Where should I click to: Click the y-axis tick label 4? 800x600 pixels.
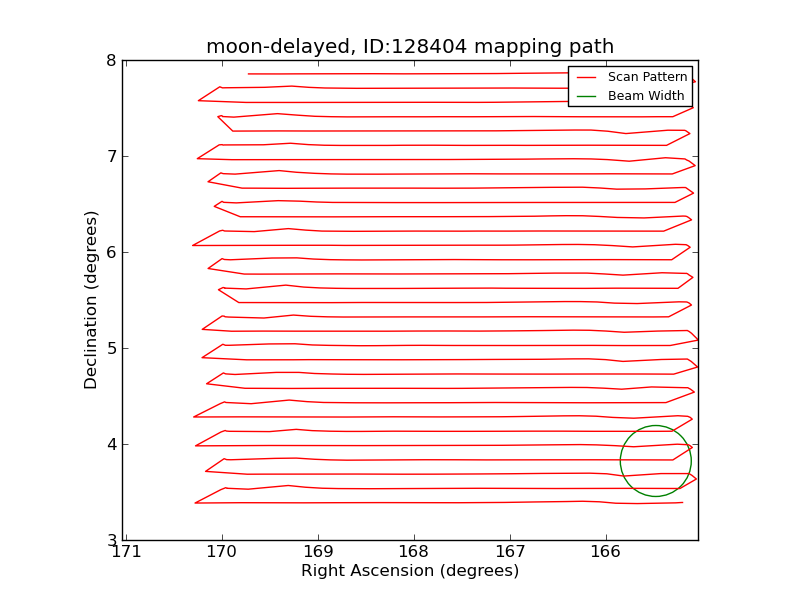coord(112,444)
